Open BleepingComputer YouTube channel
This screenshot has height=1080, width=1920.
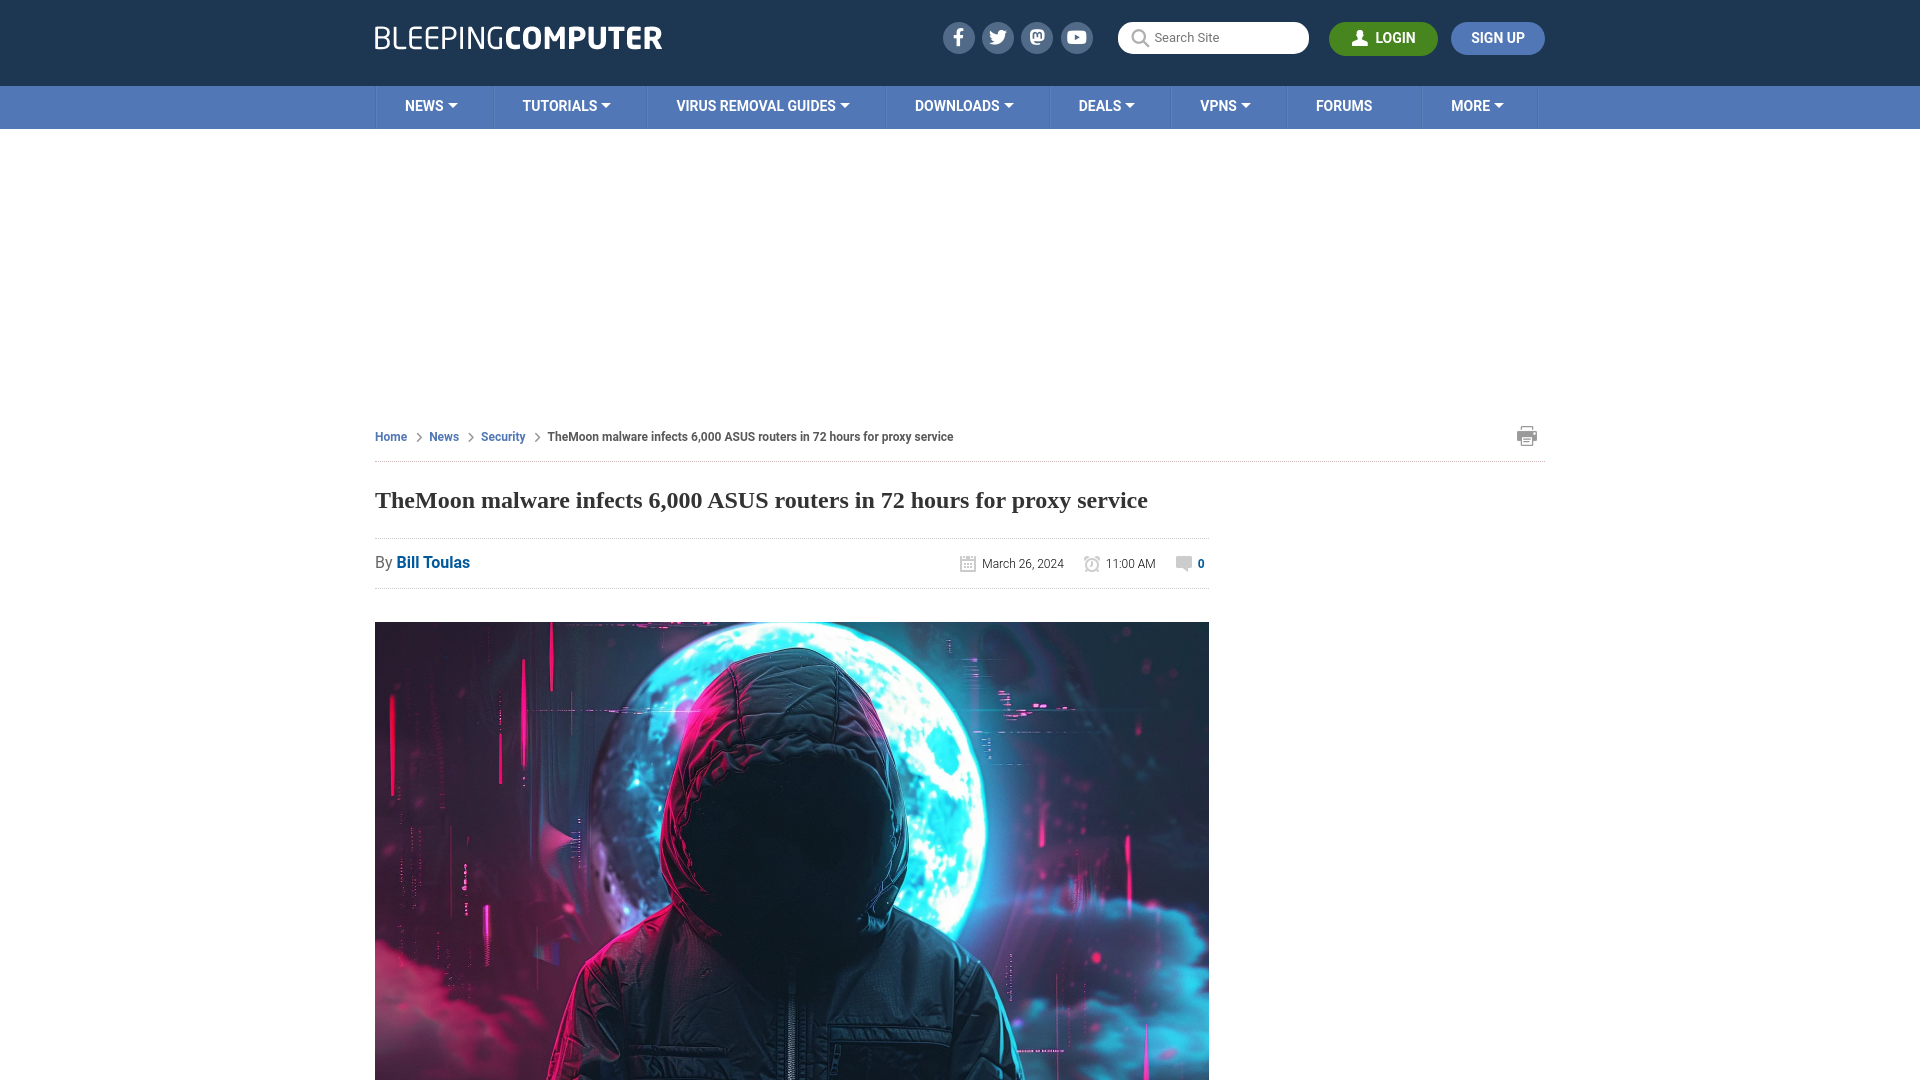[x=1077, y=37]
